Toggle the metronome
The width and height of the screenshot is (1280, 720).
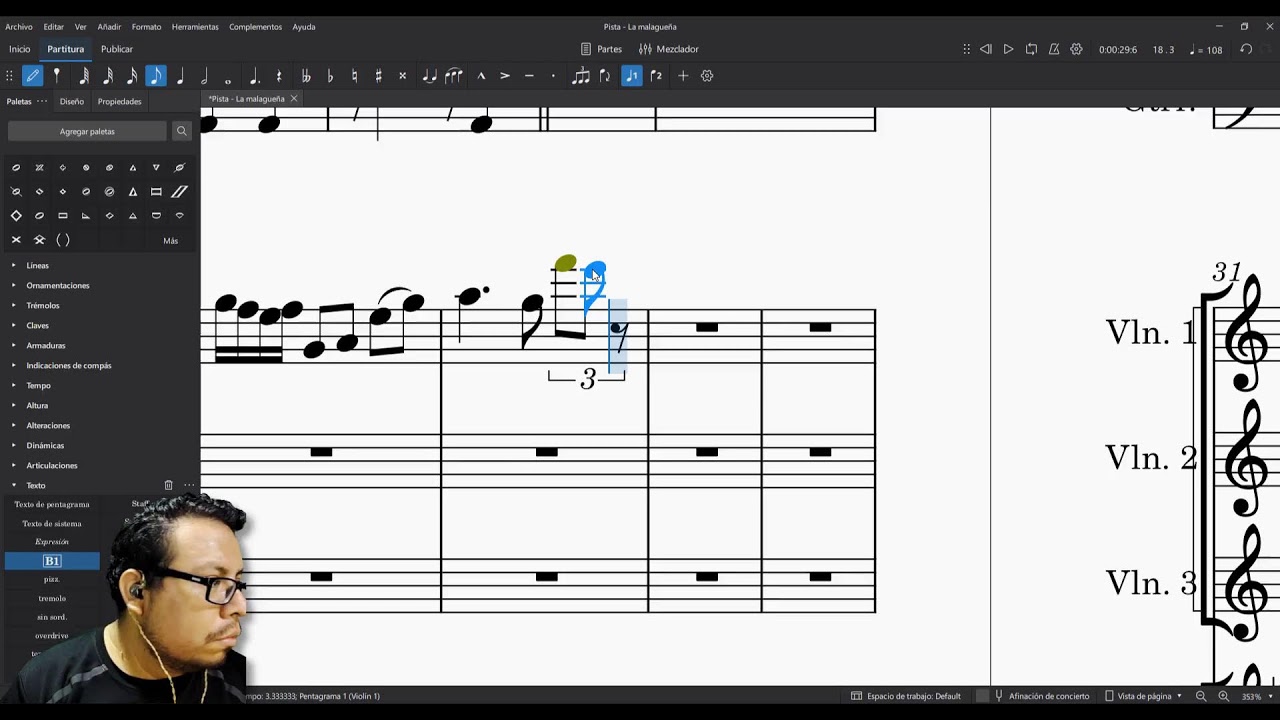1054,49
